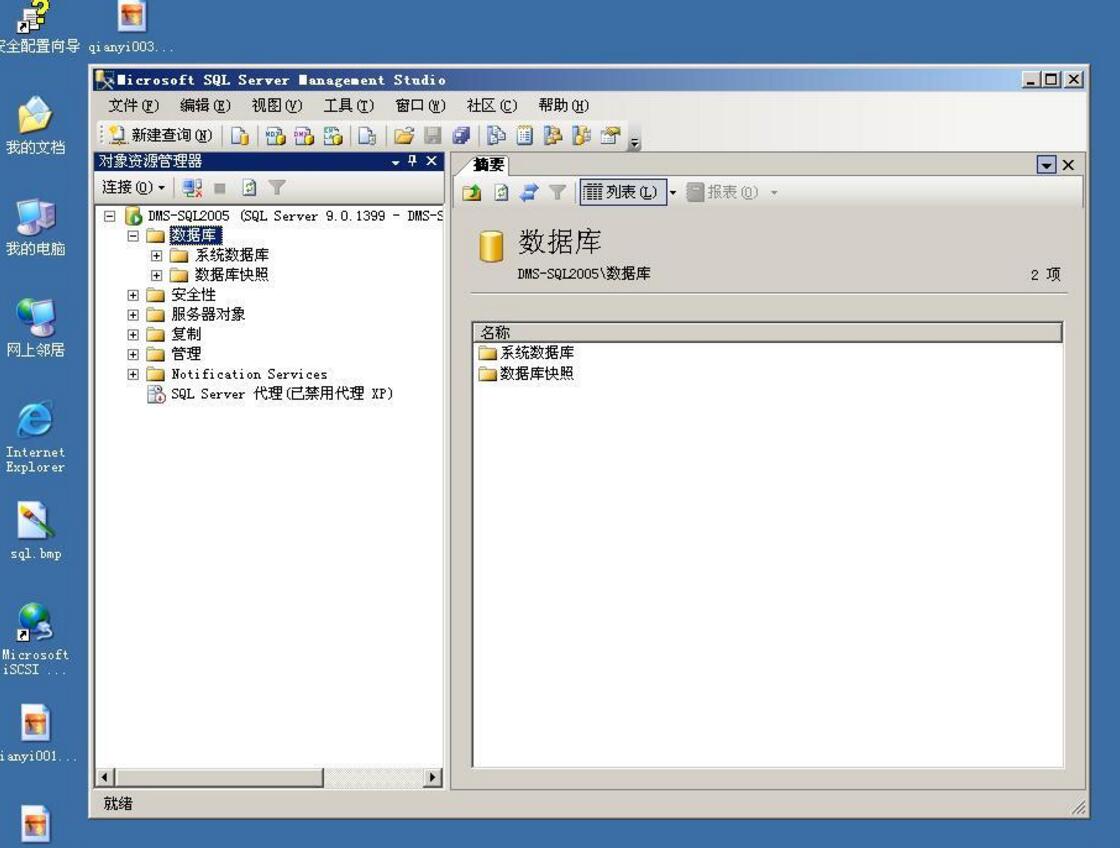Refresh the Object Explorer tree

tap(249, 188)
